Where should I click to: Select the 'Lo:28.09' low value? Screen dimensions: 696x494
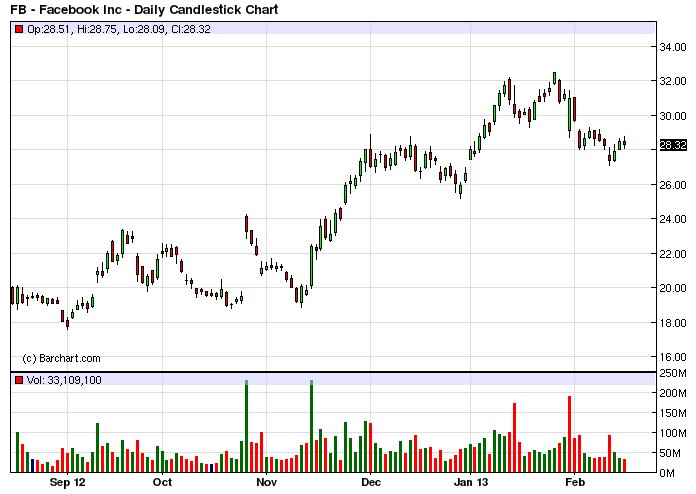click(x=144, y=29)
